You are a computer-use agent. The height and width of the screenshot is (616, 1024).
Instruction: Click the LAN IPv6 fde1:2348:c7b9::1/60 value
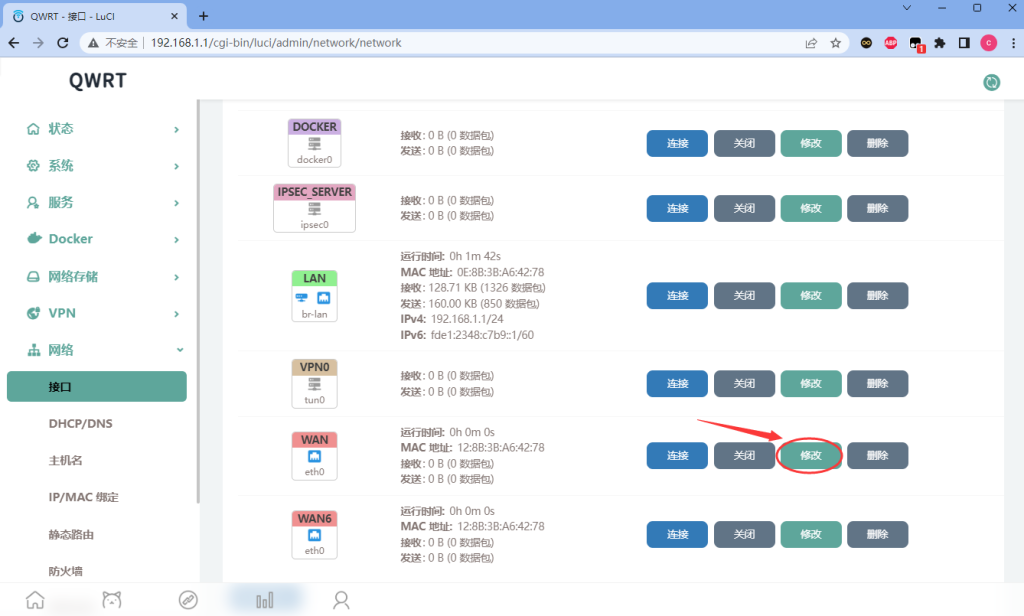(482, 335)
